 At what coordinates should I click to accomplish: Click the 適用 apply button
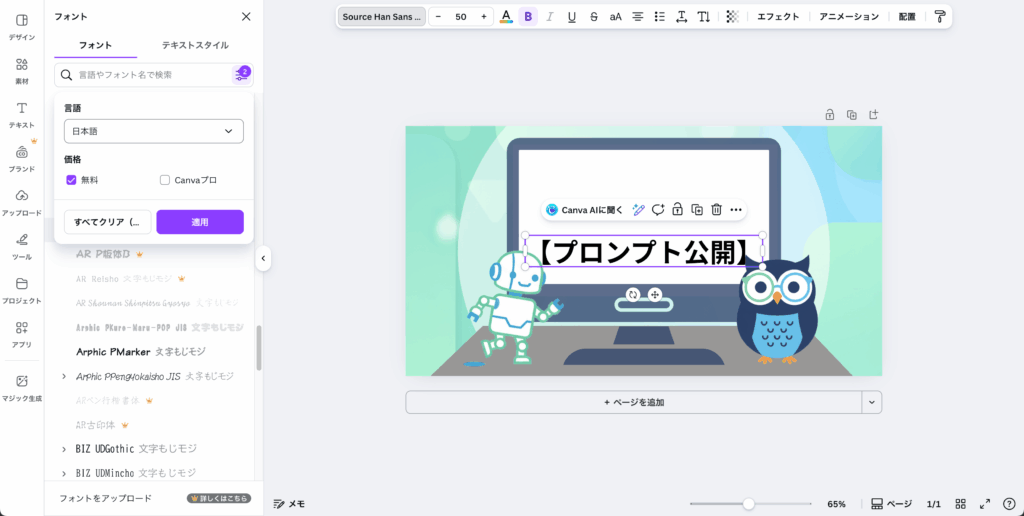200,222
